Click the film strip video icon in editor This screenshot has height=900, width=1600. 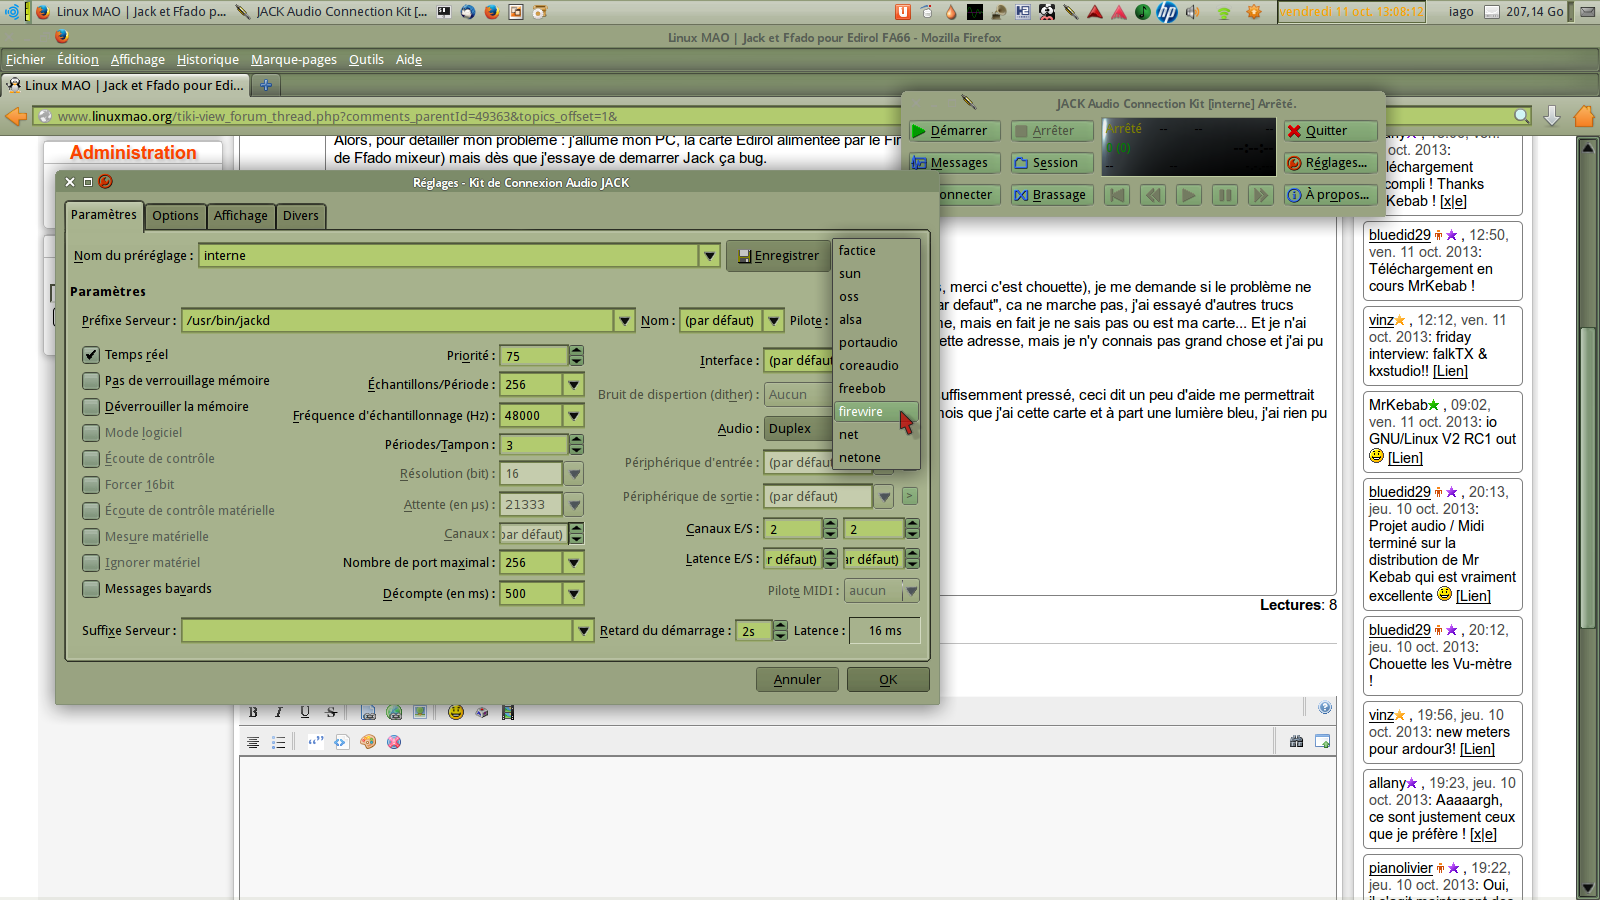tap(508, 712)
